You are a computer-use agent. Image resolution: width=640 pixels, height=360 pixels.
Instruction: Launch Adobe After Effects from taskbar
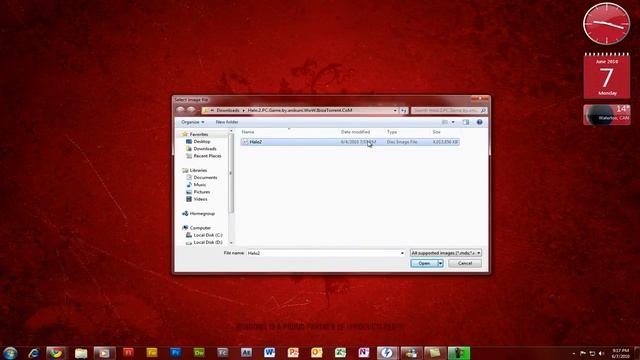(246, 353)
